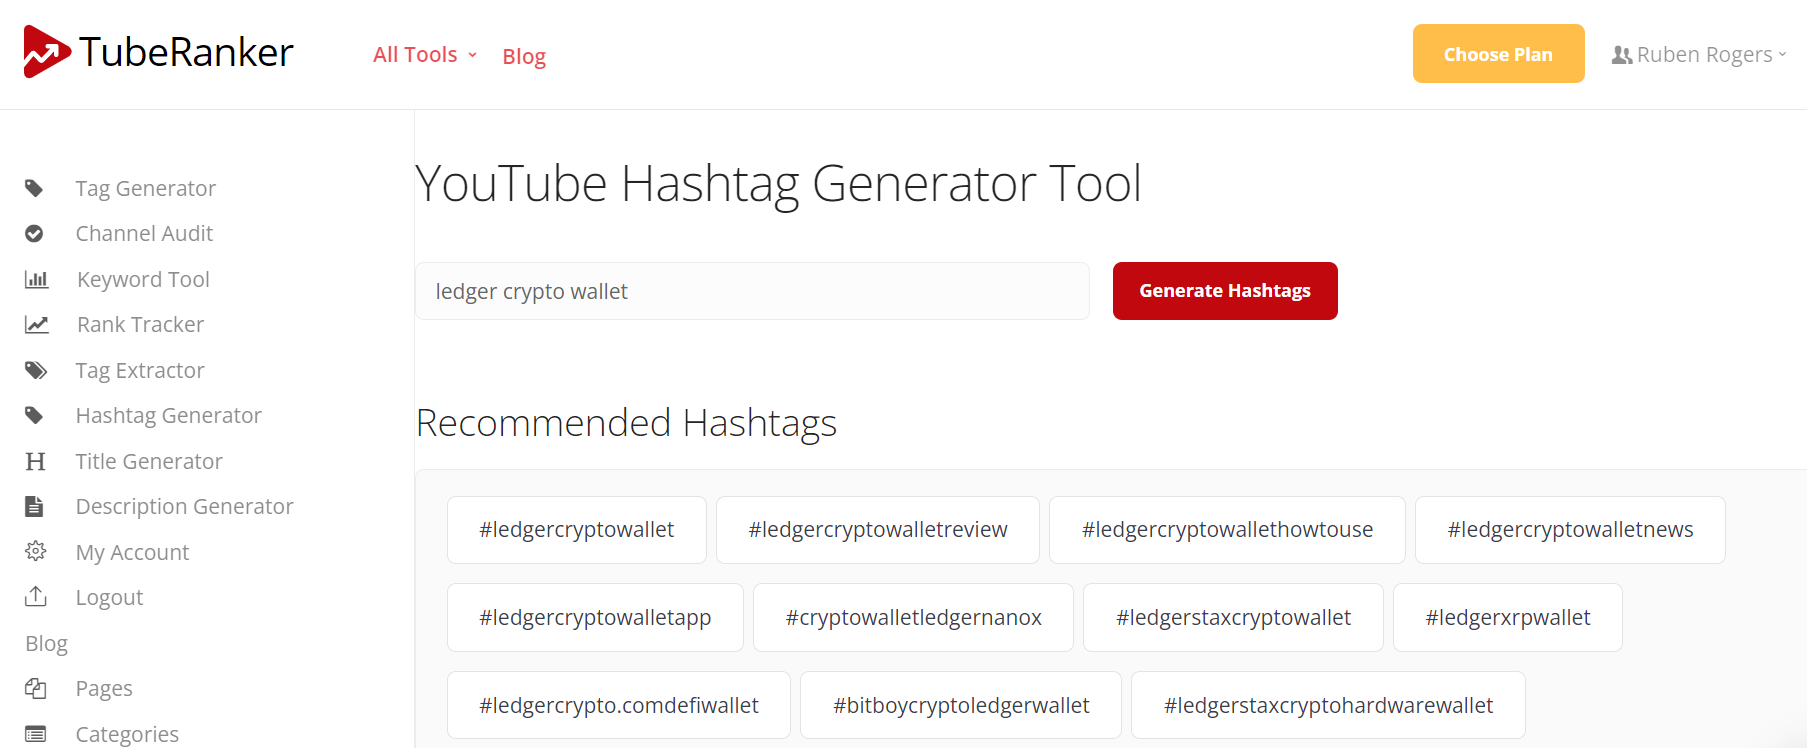Open Tag Extractor in the sidebar
The height and width of the screenshot is (748, 1807).
point(140,370)
